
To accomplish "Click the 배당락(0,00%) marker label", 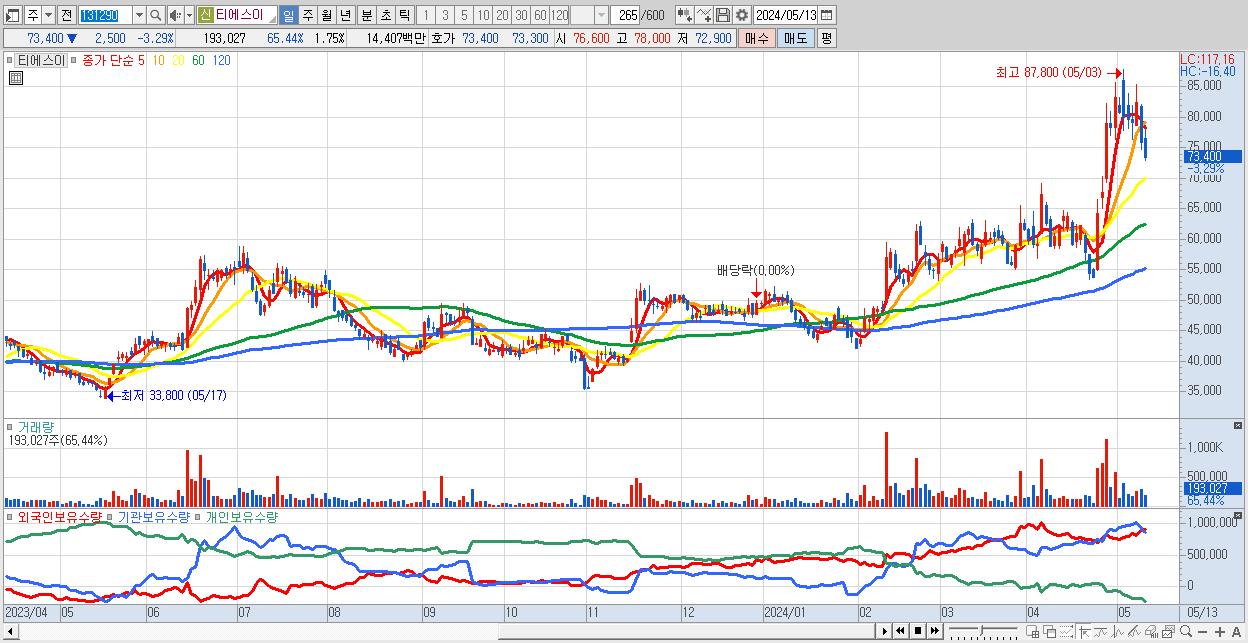I will point(756,270).
